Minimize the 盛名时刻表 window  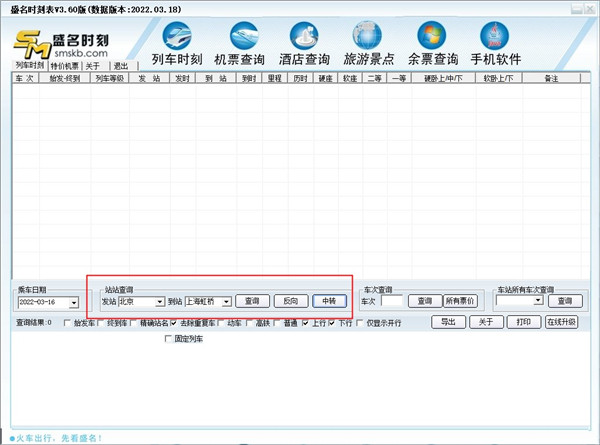point(577,9)
